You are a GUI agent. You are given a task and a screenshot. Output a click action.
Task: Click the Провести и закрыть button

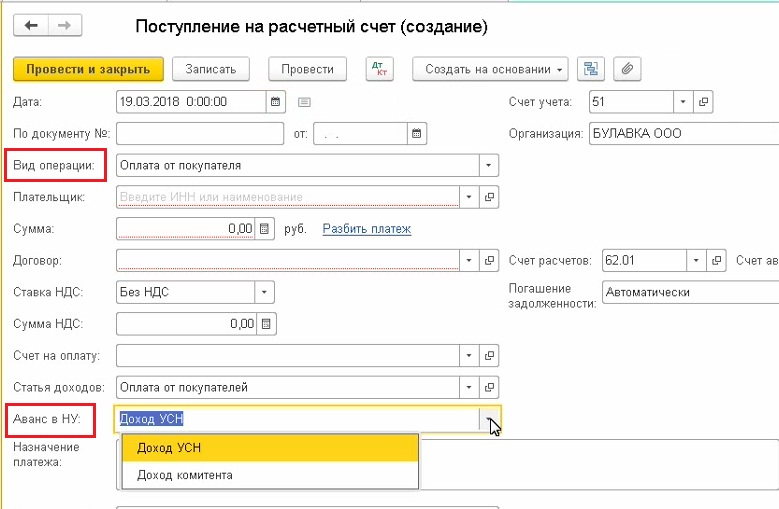click(x=87, y=69)
